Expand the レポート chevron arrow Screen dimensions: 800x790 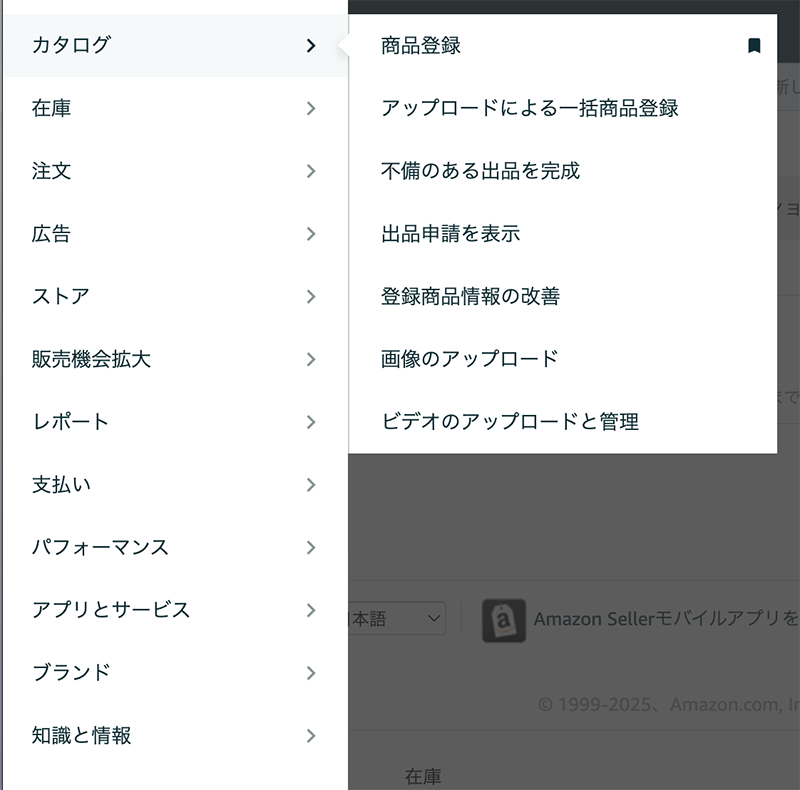[x=311, y=422]
